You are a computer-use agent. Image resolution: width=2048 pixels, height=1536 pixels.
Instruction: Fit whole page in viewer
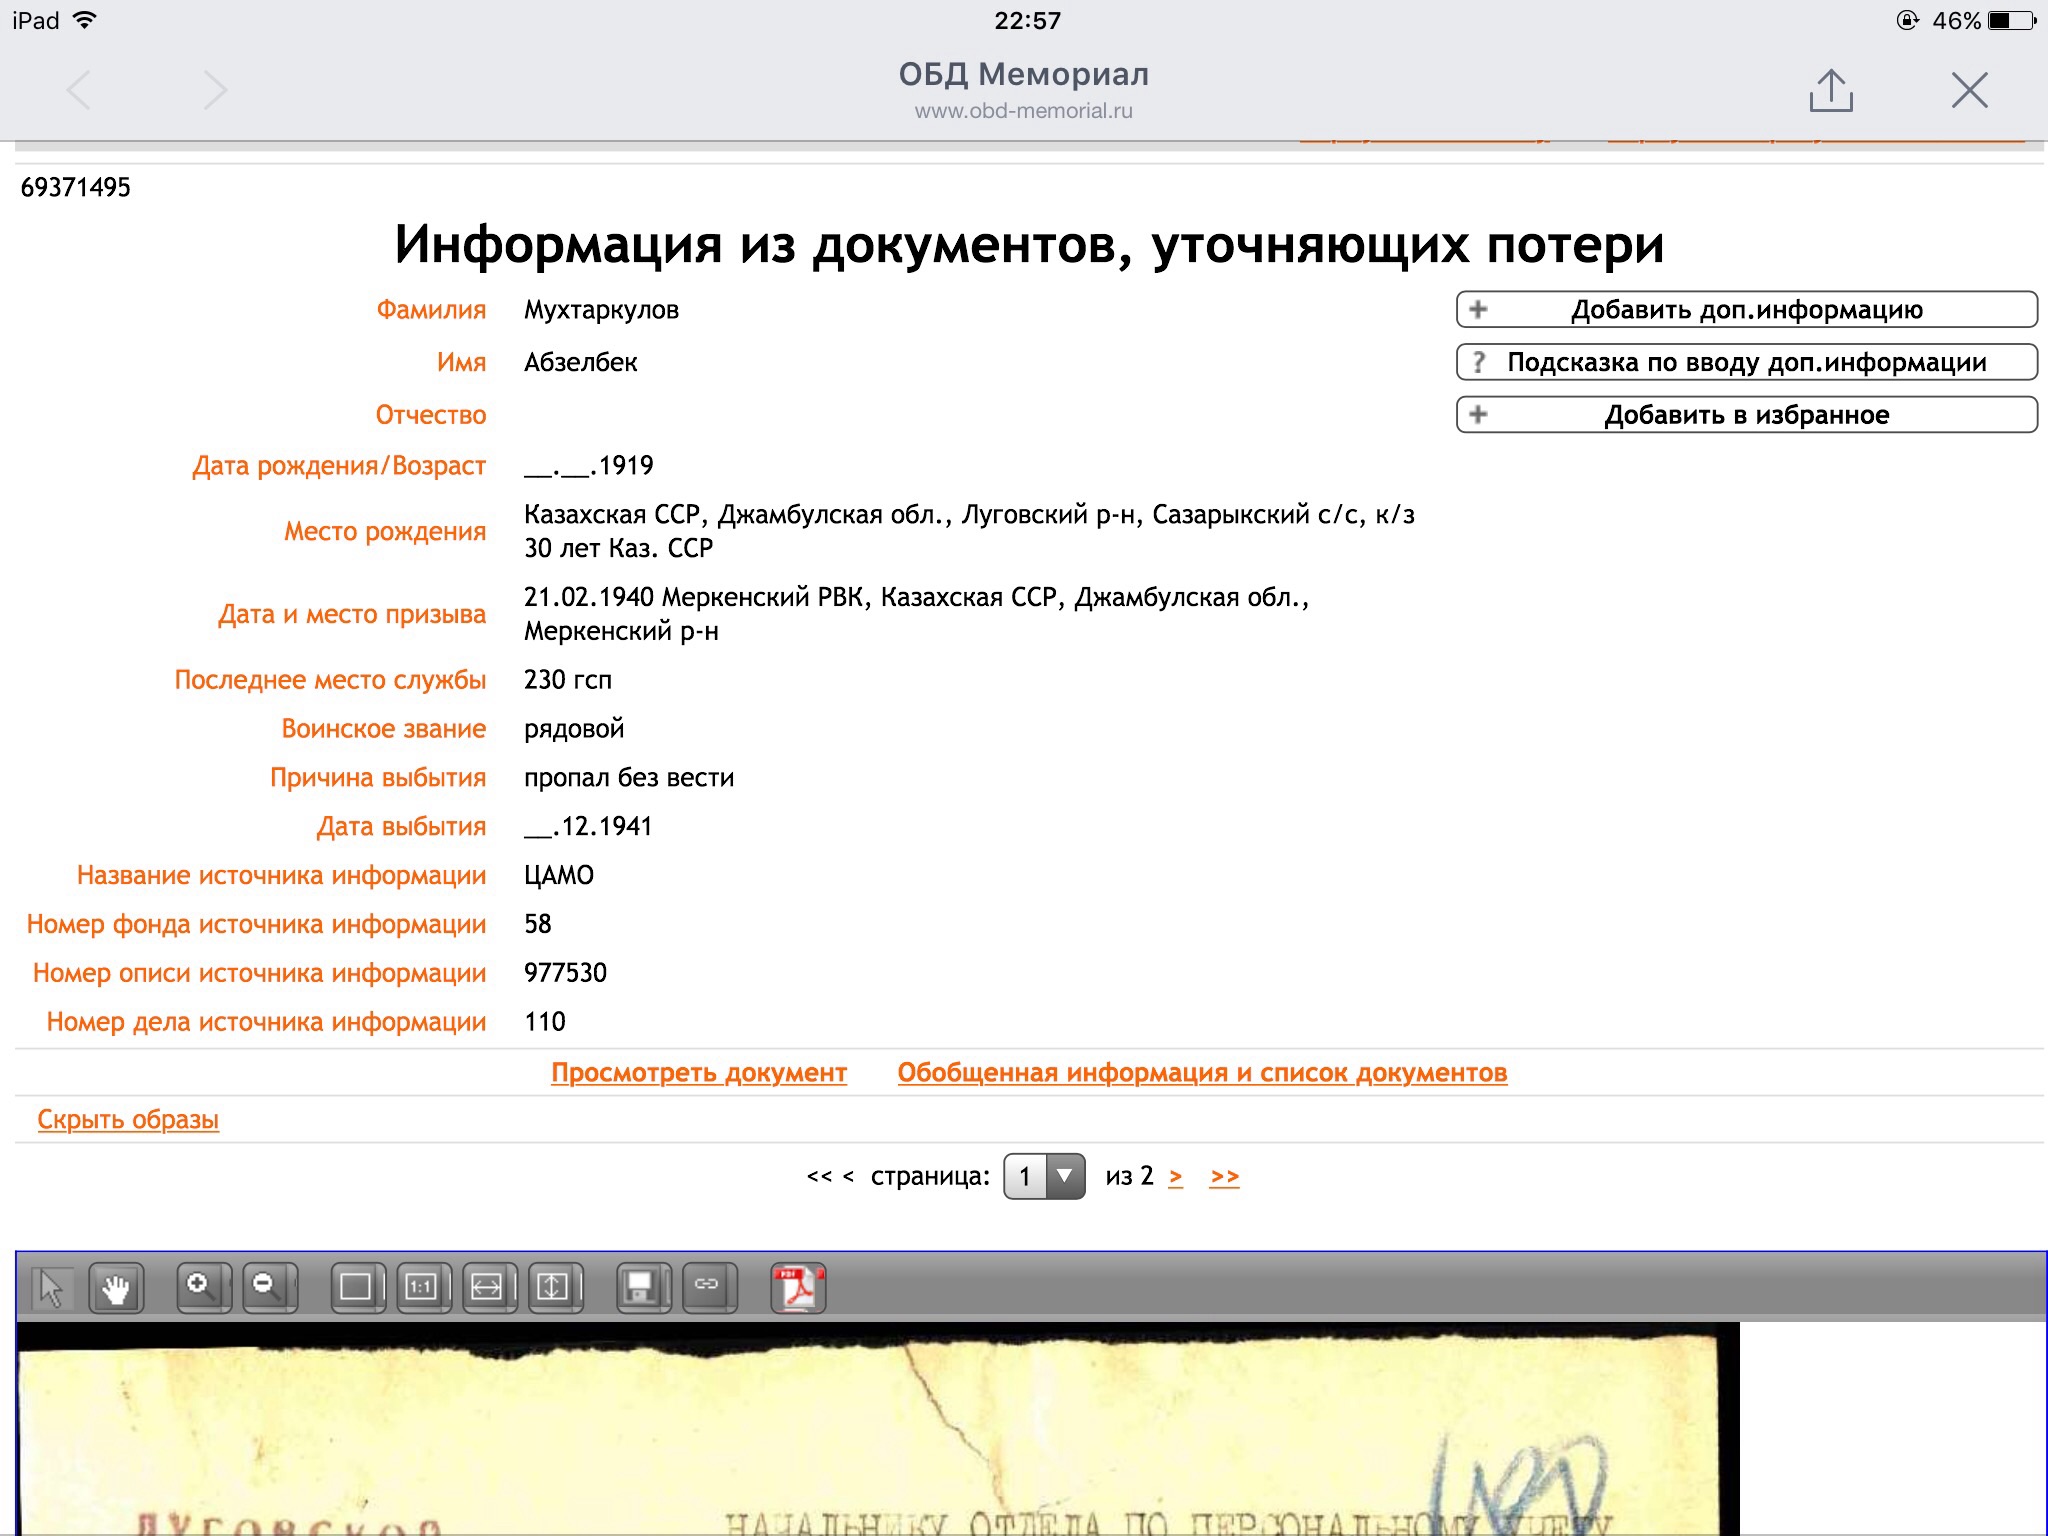(357, 1287)
